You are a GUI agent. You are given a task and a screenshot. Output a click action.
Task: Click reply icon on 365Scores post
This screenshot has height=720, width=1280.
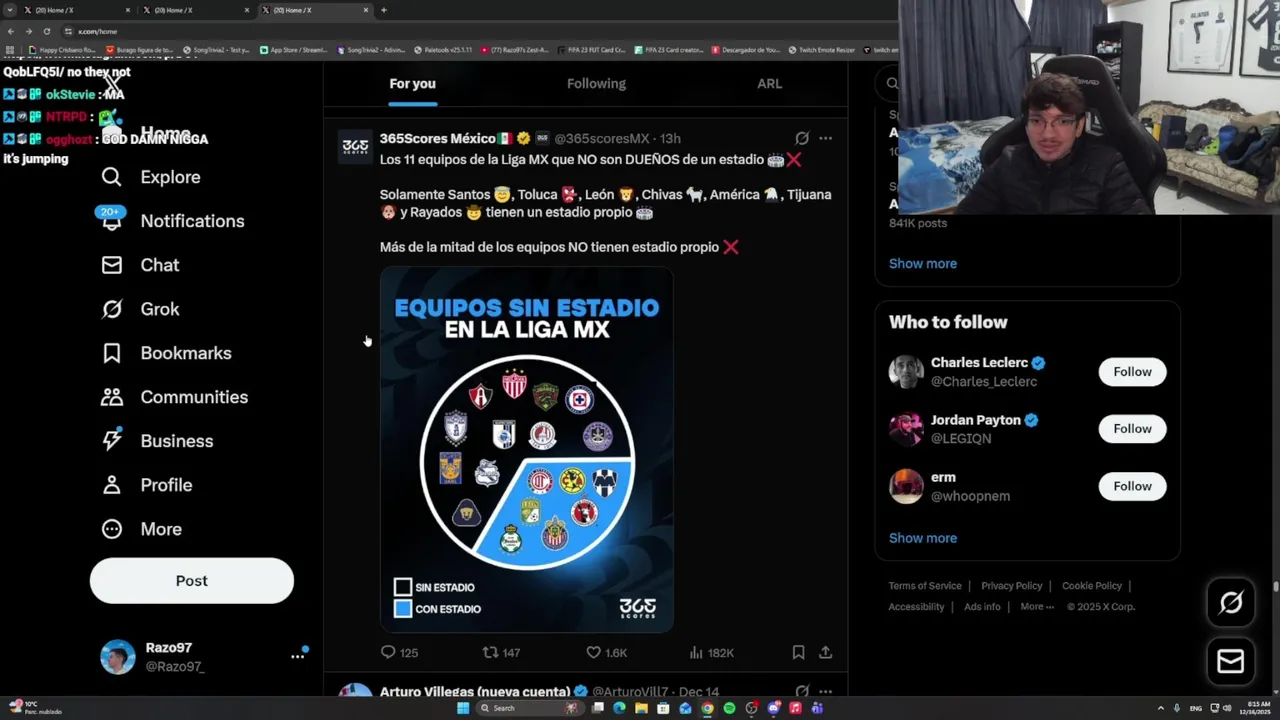tap(388, 652)
